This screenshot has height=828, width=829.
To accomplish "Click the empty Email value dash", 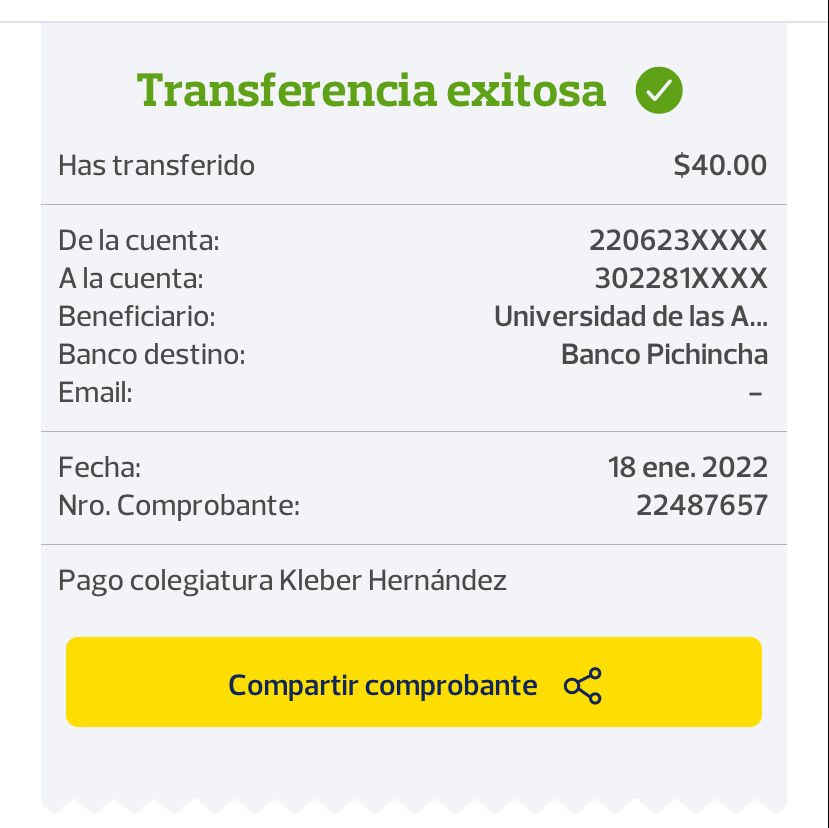I will 755,393.
